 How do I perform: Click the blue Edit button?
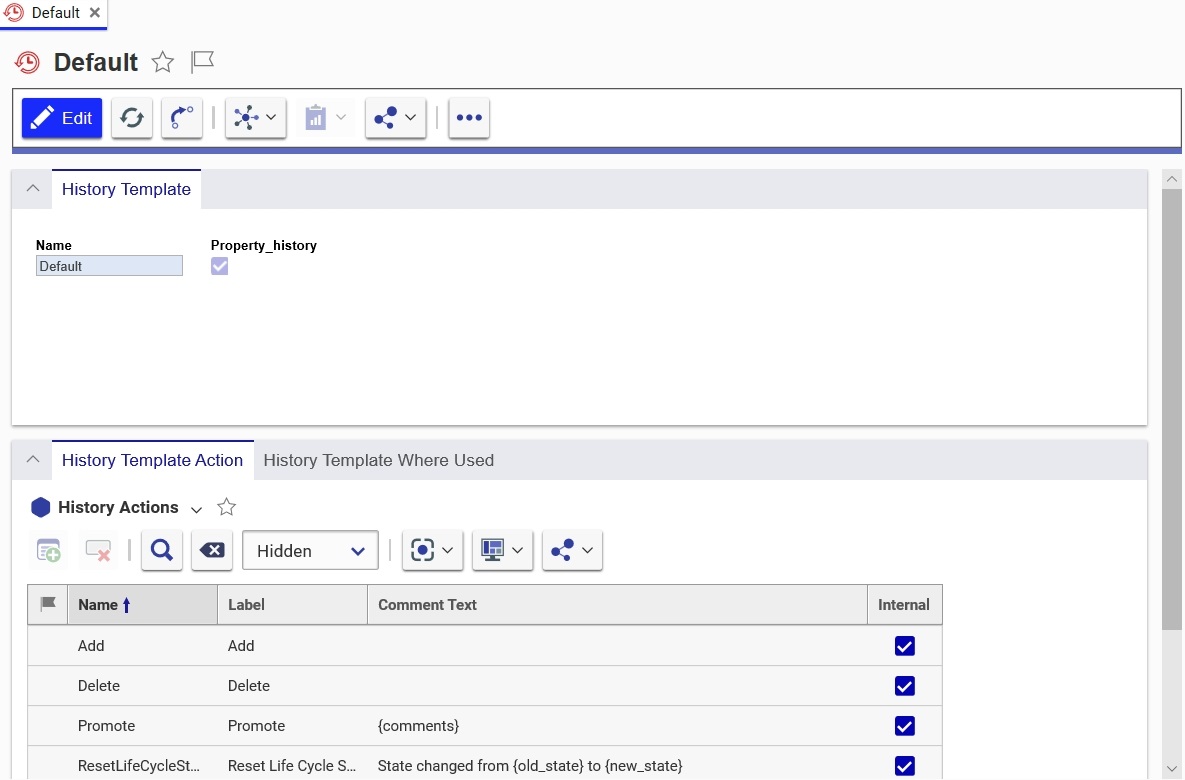pyautogui.click(x=62, y=118)
